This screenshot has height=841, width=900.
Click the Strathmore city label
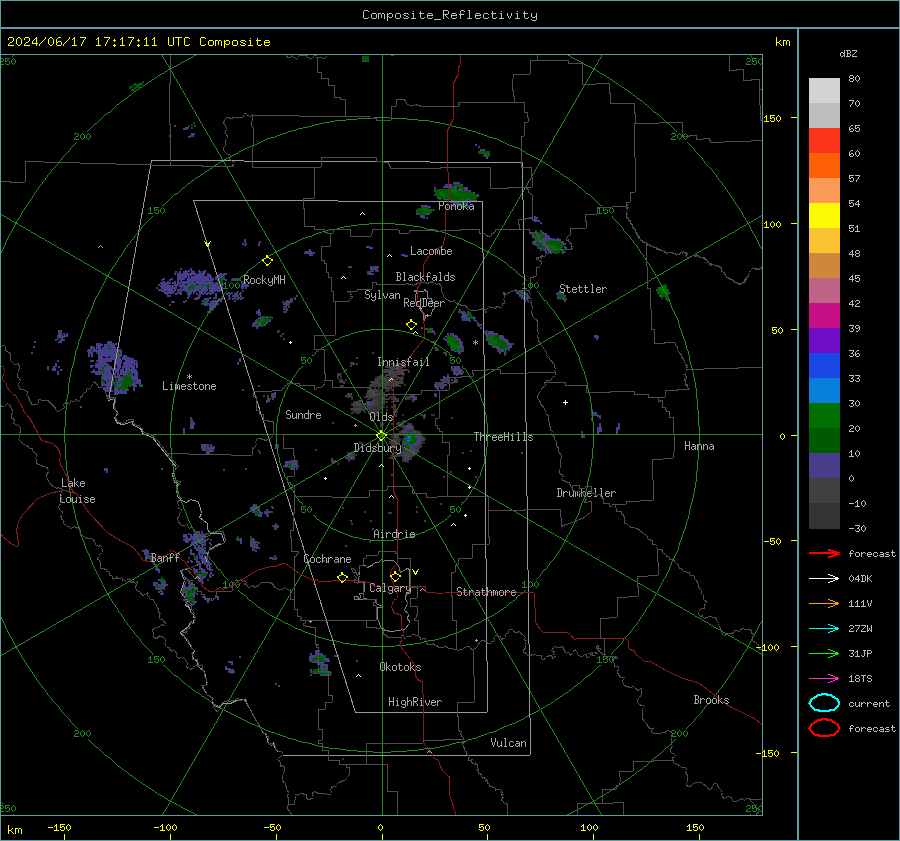(x=486, y=592)
